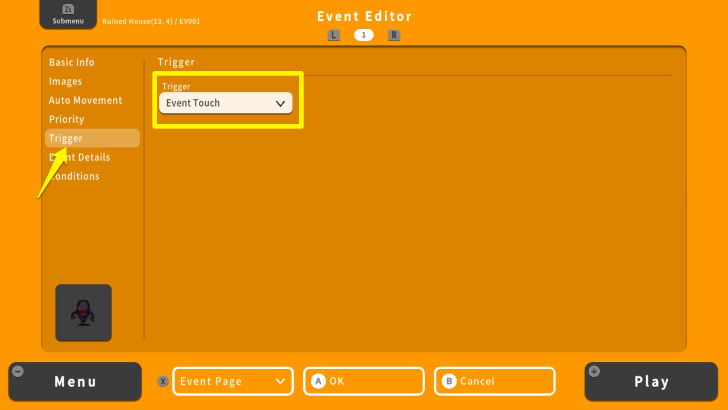Open the Priority section
The height and width of the screenshot is (410, 728).
(x=66, y=119)
